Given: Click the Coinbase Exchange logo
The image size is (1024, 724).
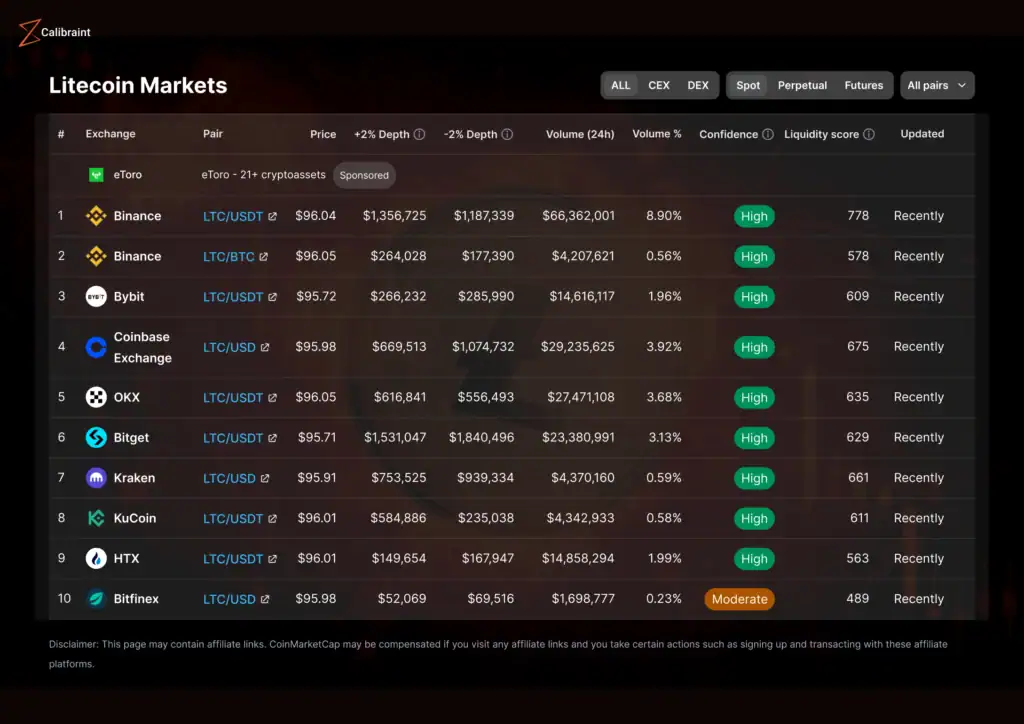Looking at the screenshot, I should 96,347.
